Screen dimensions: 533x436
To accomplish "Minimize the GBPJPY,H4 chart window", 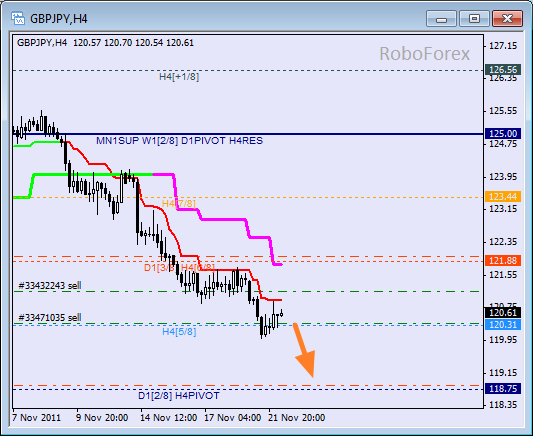I will (x=441, y=18).
